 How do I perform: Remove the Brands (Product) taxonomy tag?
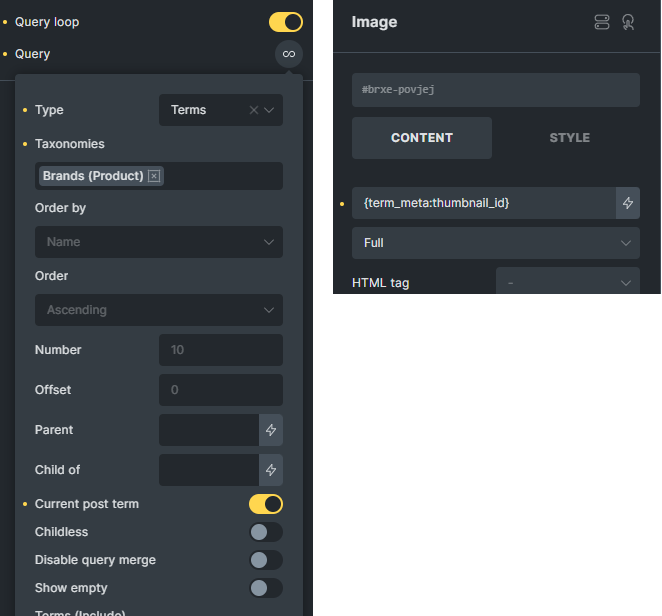click(x=154, y=176)
